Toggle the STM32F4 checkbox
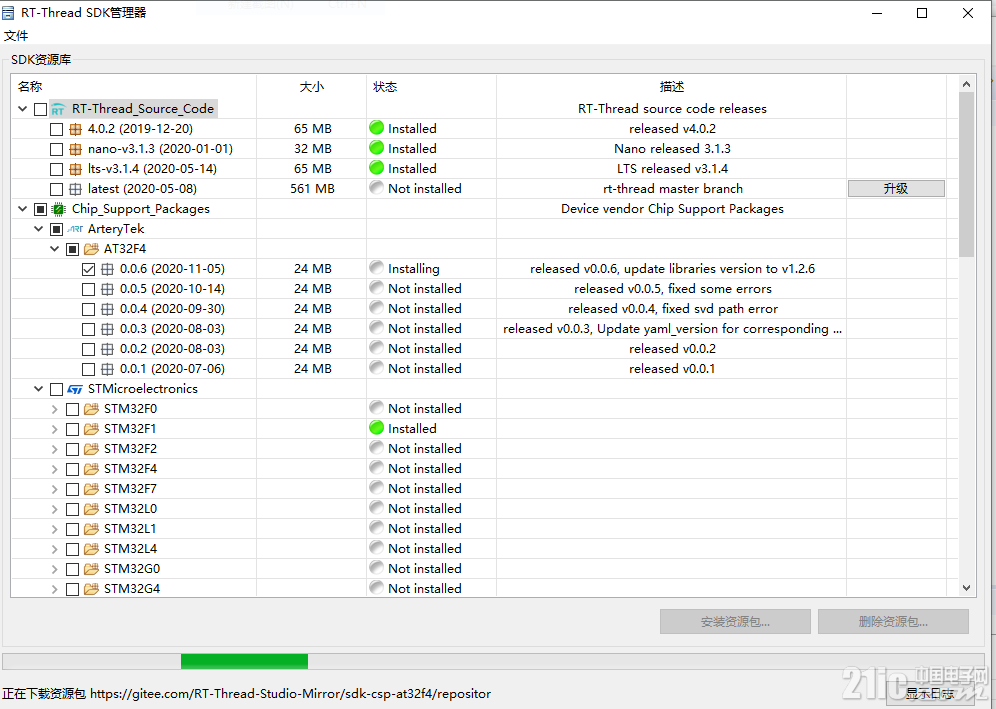 tap(72, 469)
